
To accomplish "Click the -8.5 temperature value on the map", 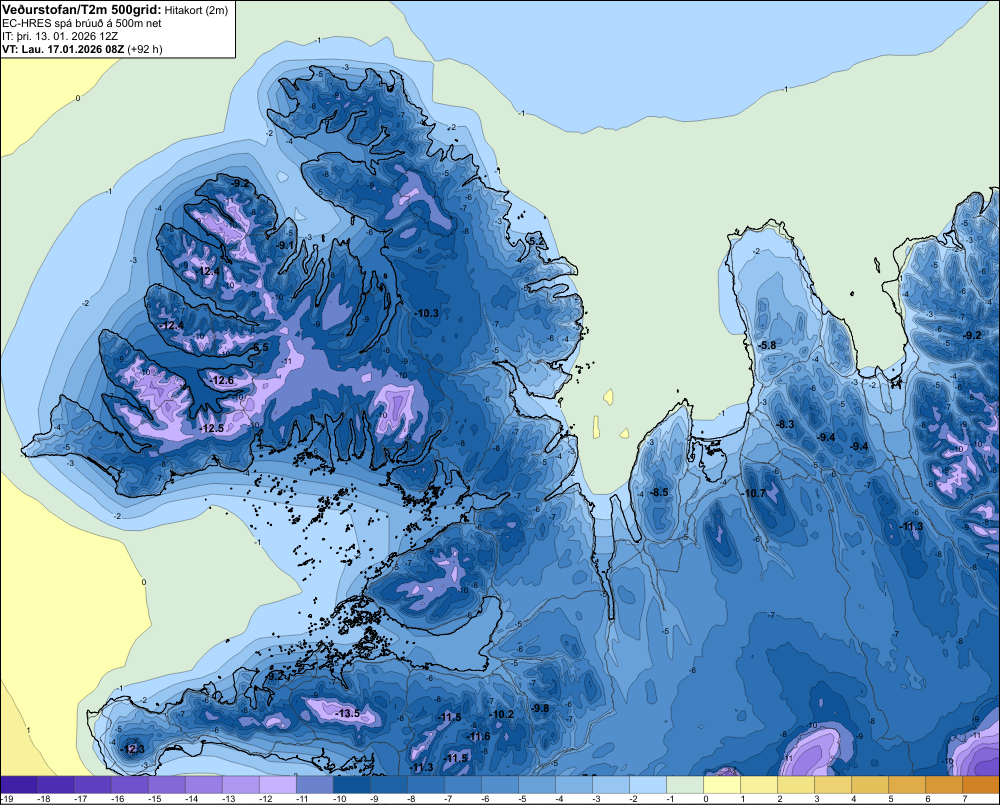I will coord(659,492).
